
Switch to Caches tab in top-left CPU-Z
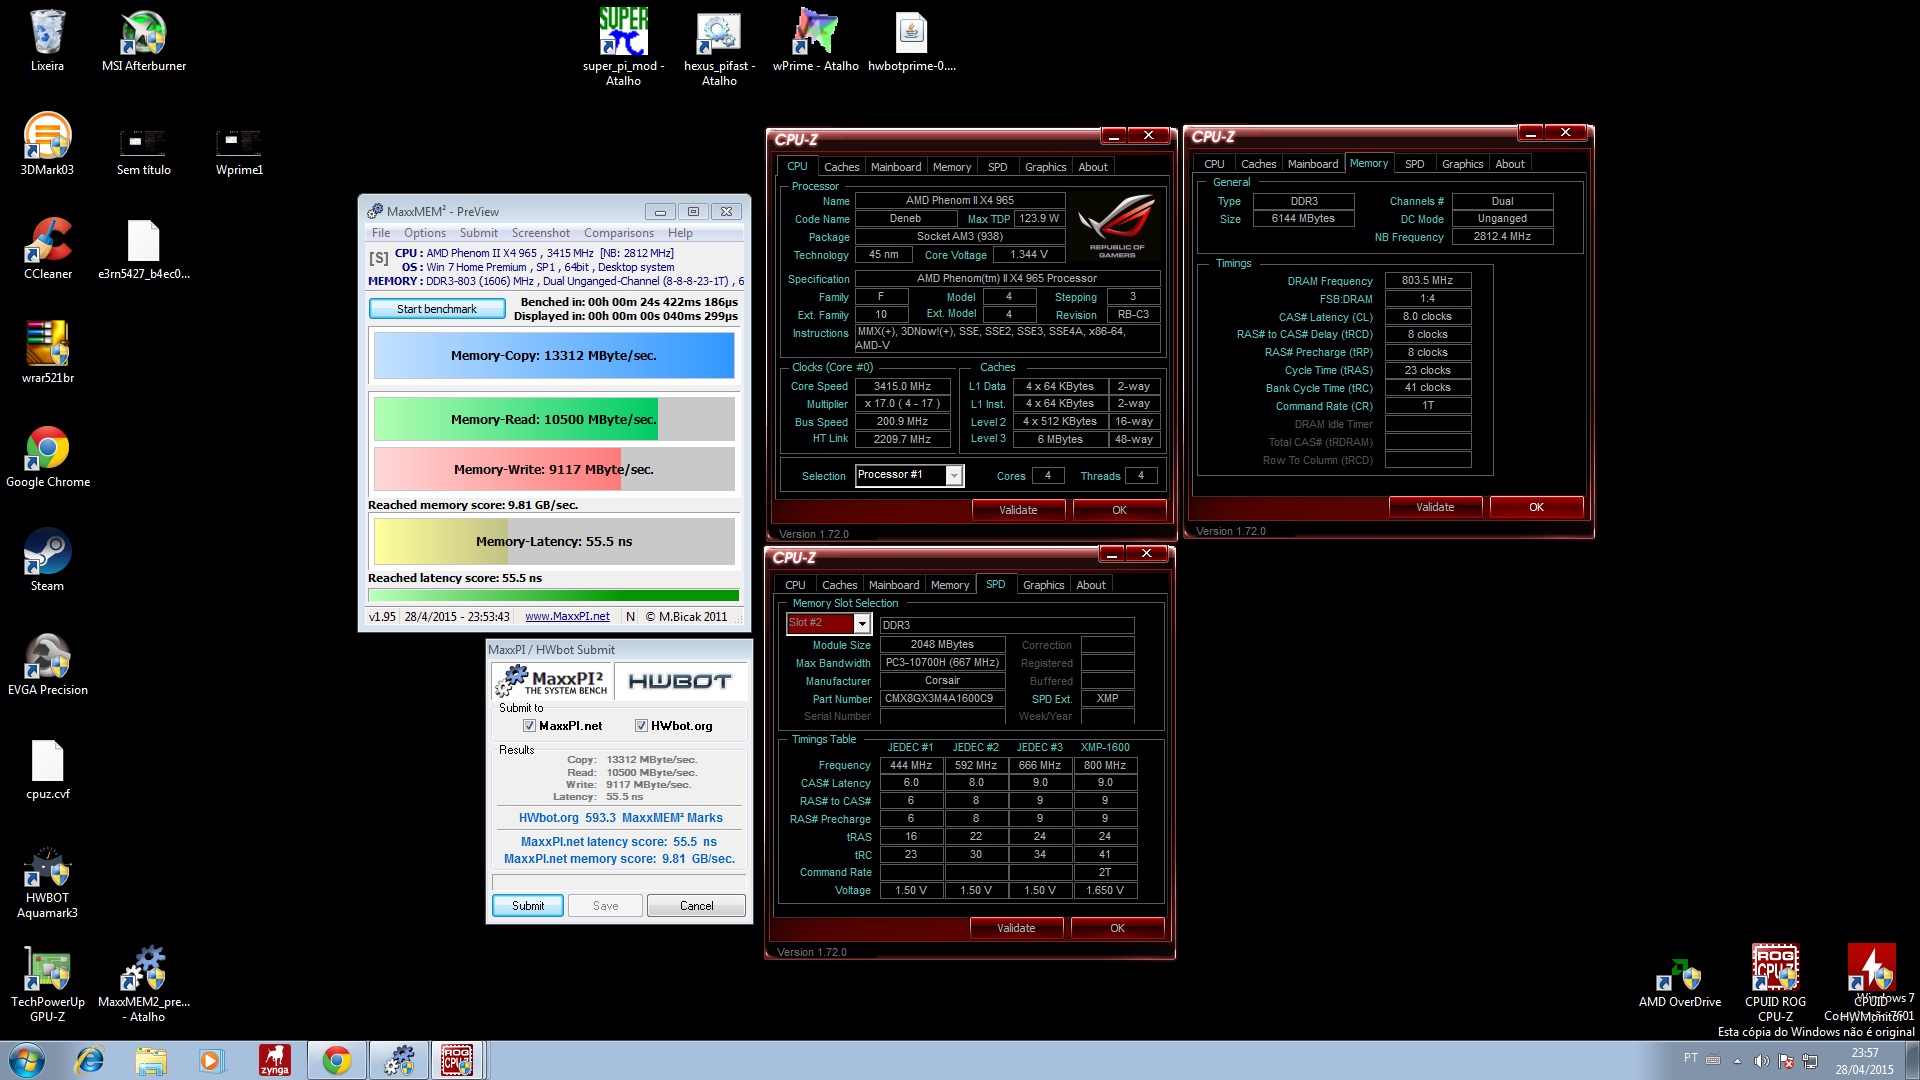click(x=841, y=167)
